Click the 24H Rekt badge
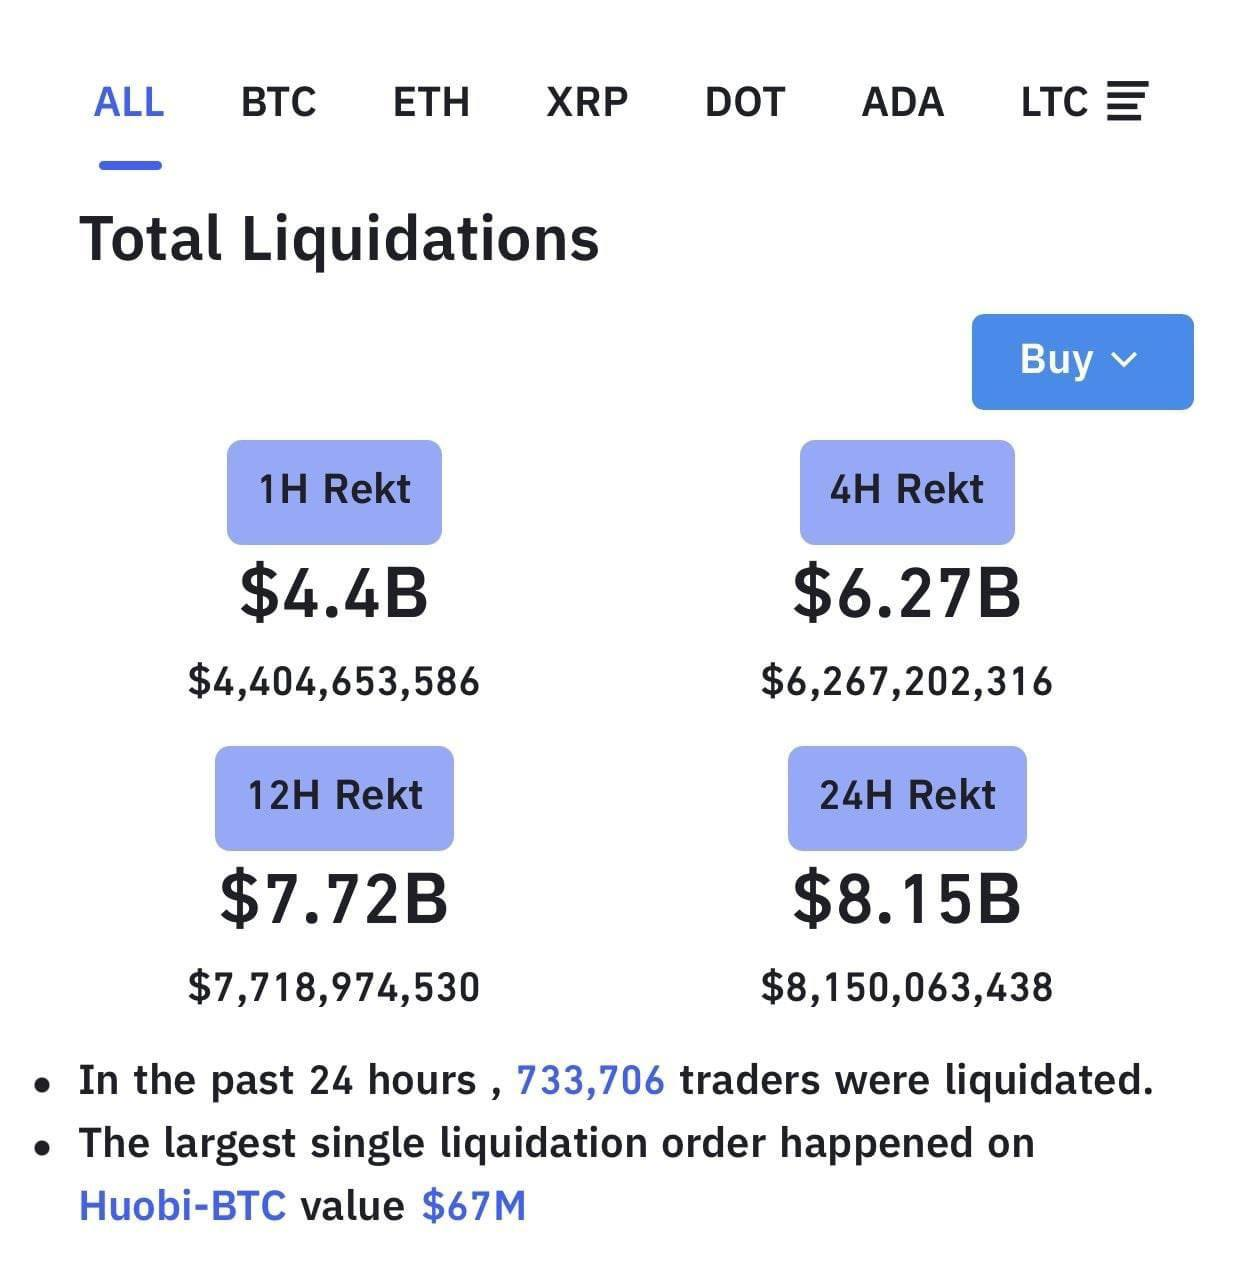 pyautogui.click(x=907, y=797)
